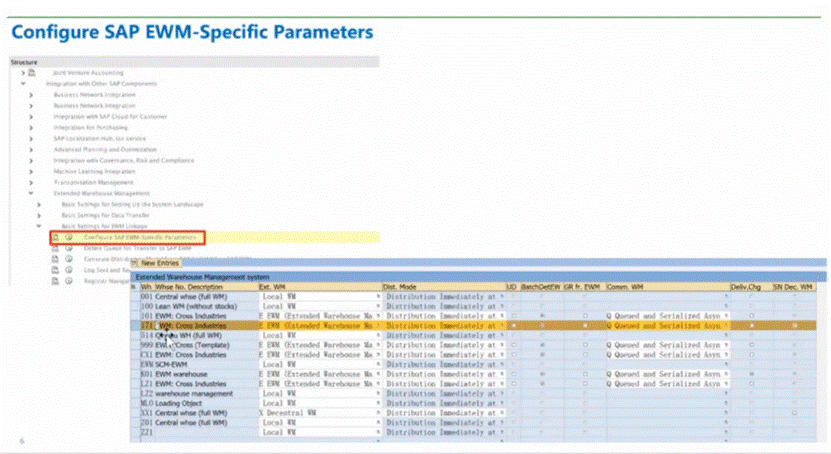Toggle GR fr. EWM checkbox for warehouse 101

(x=585, y=316)
